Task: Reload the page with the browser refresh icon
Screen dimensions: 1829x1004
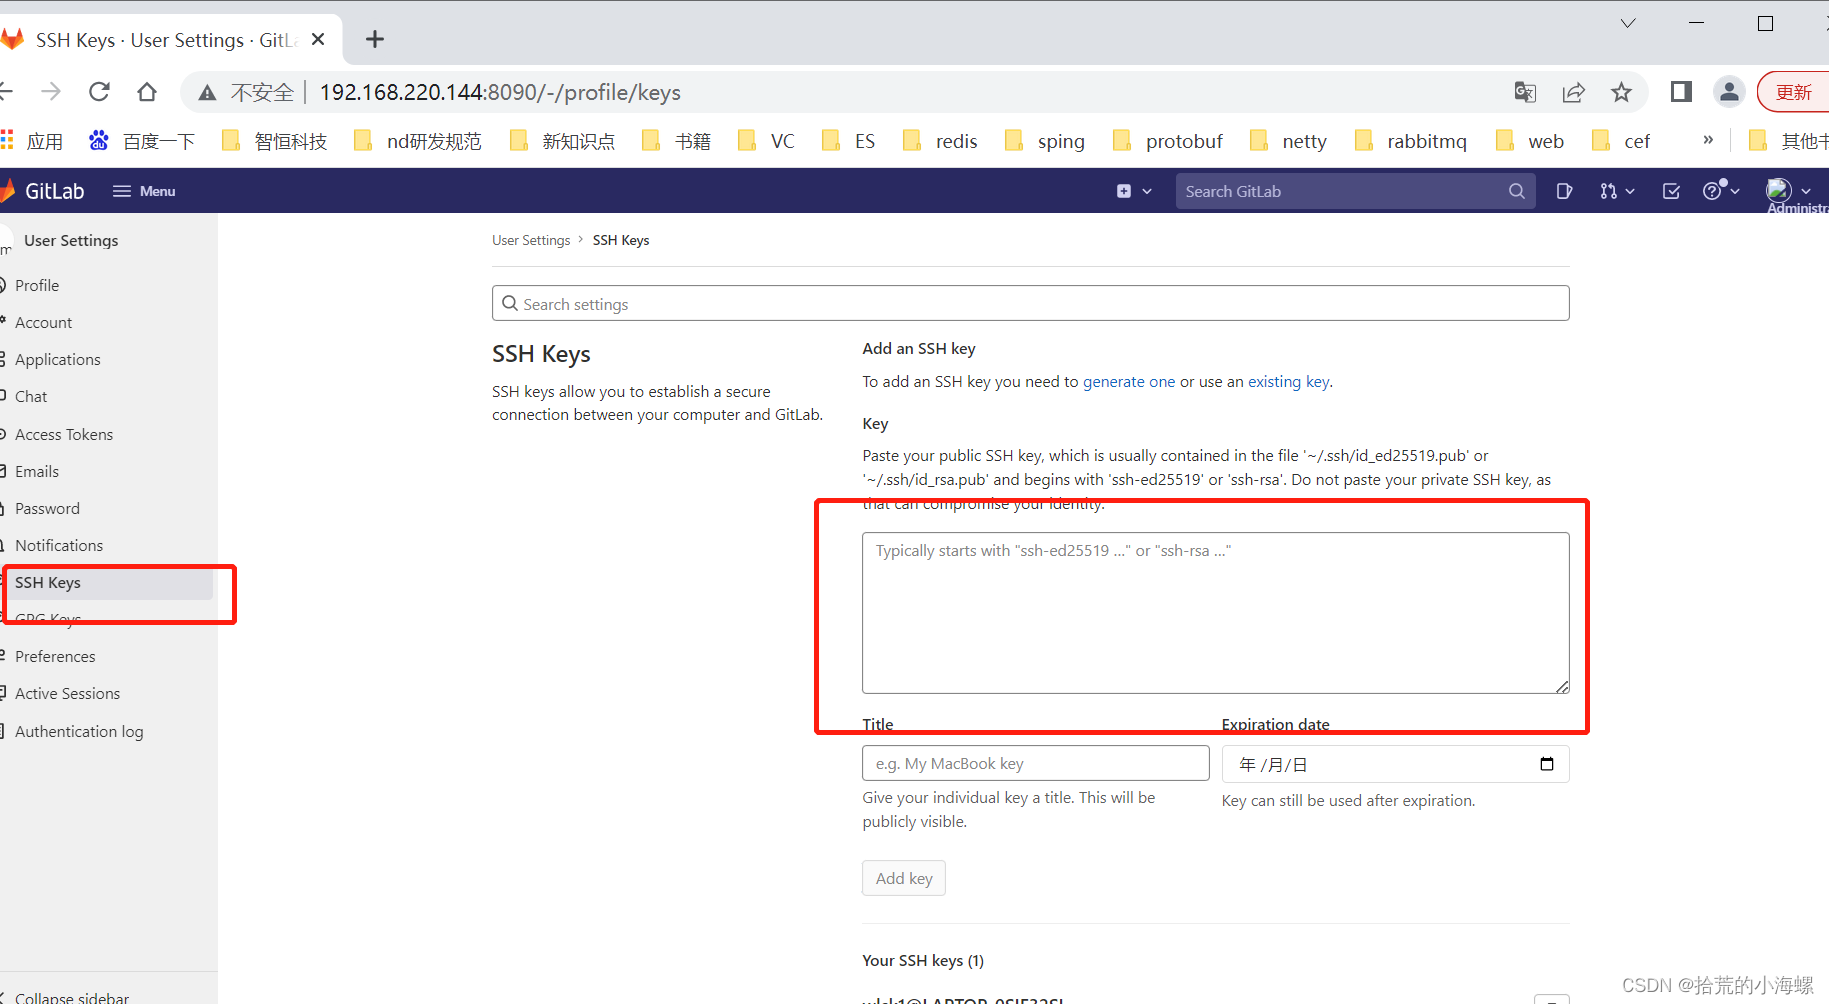Action: 99,92
